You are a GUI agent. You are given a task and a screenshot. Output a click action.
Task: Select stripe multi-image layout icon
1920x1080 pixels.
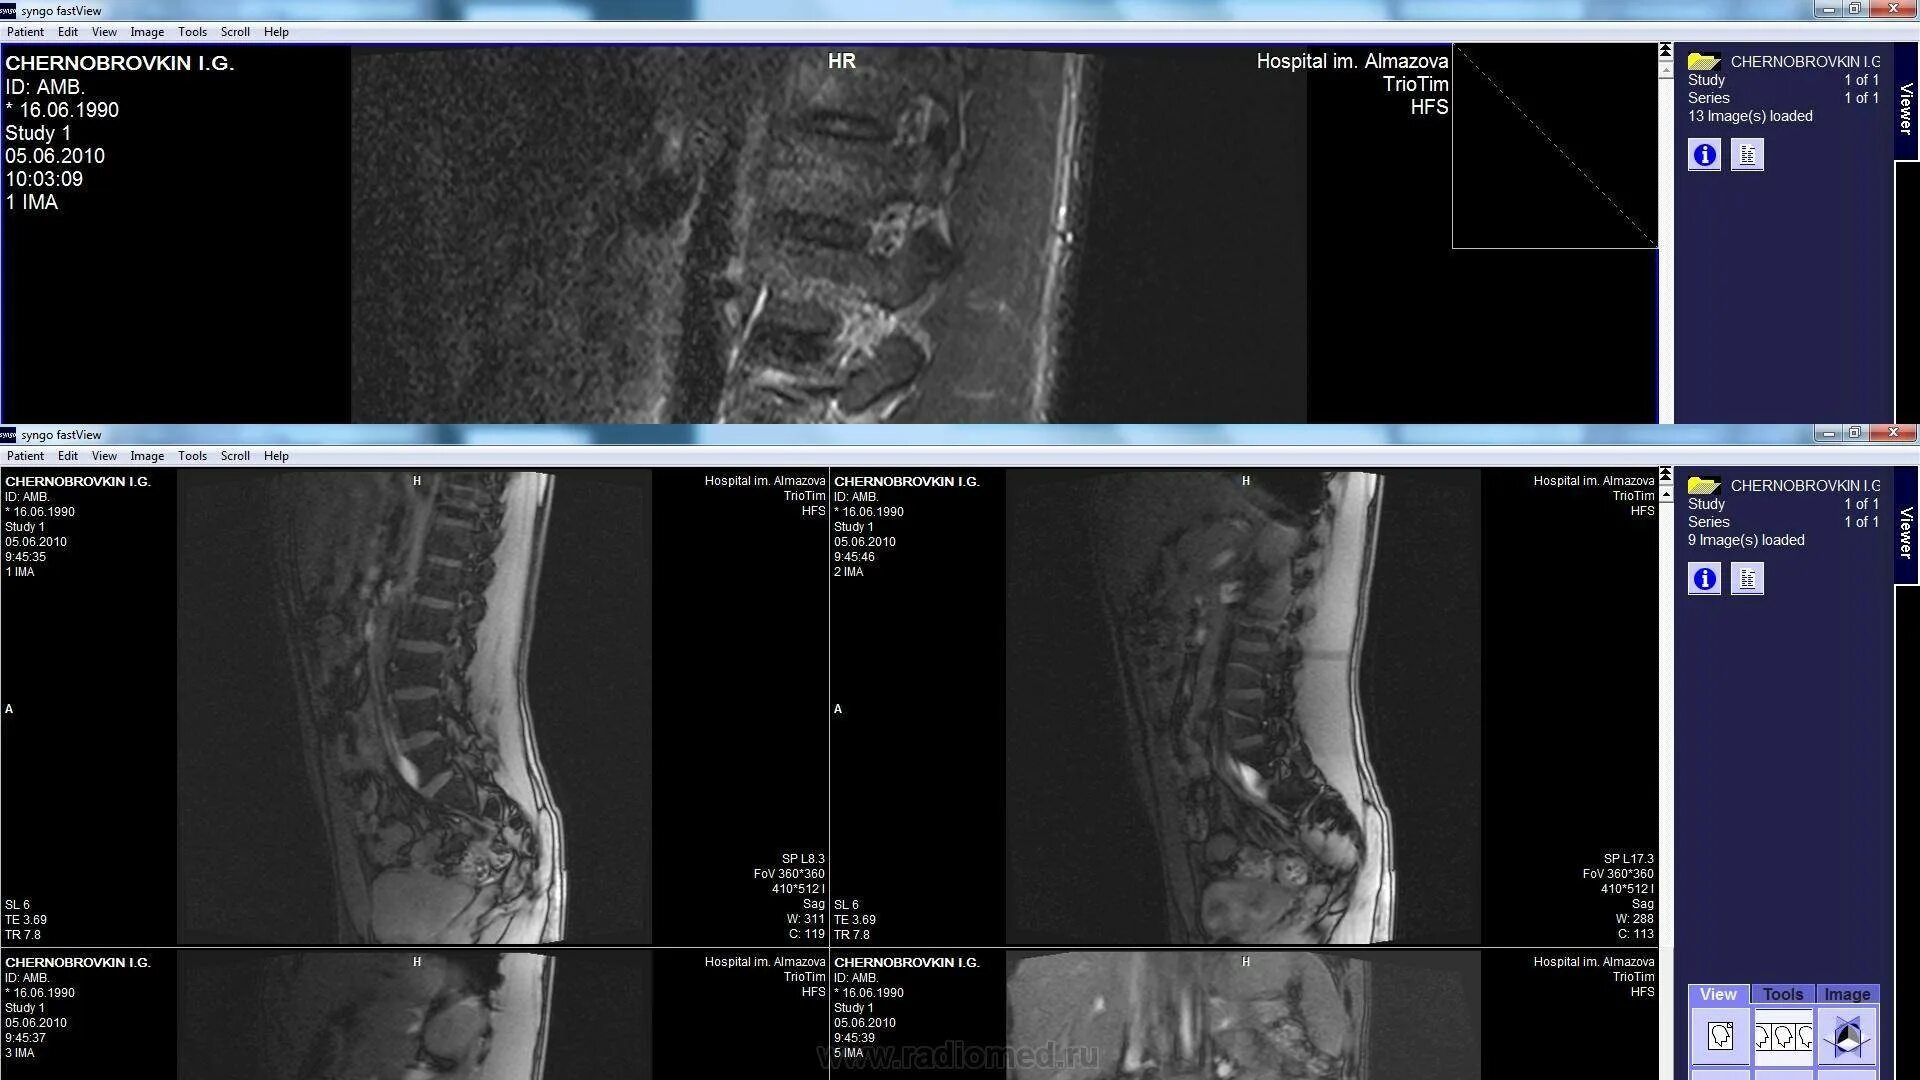pos(1783,1036)
